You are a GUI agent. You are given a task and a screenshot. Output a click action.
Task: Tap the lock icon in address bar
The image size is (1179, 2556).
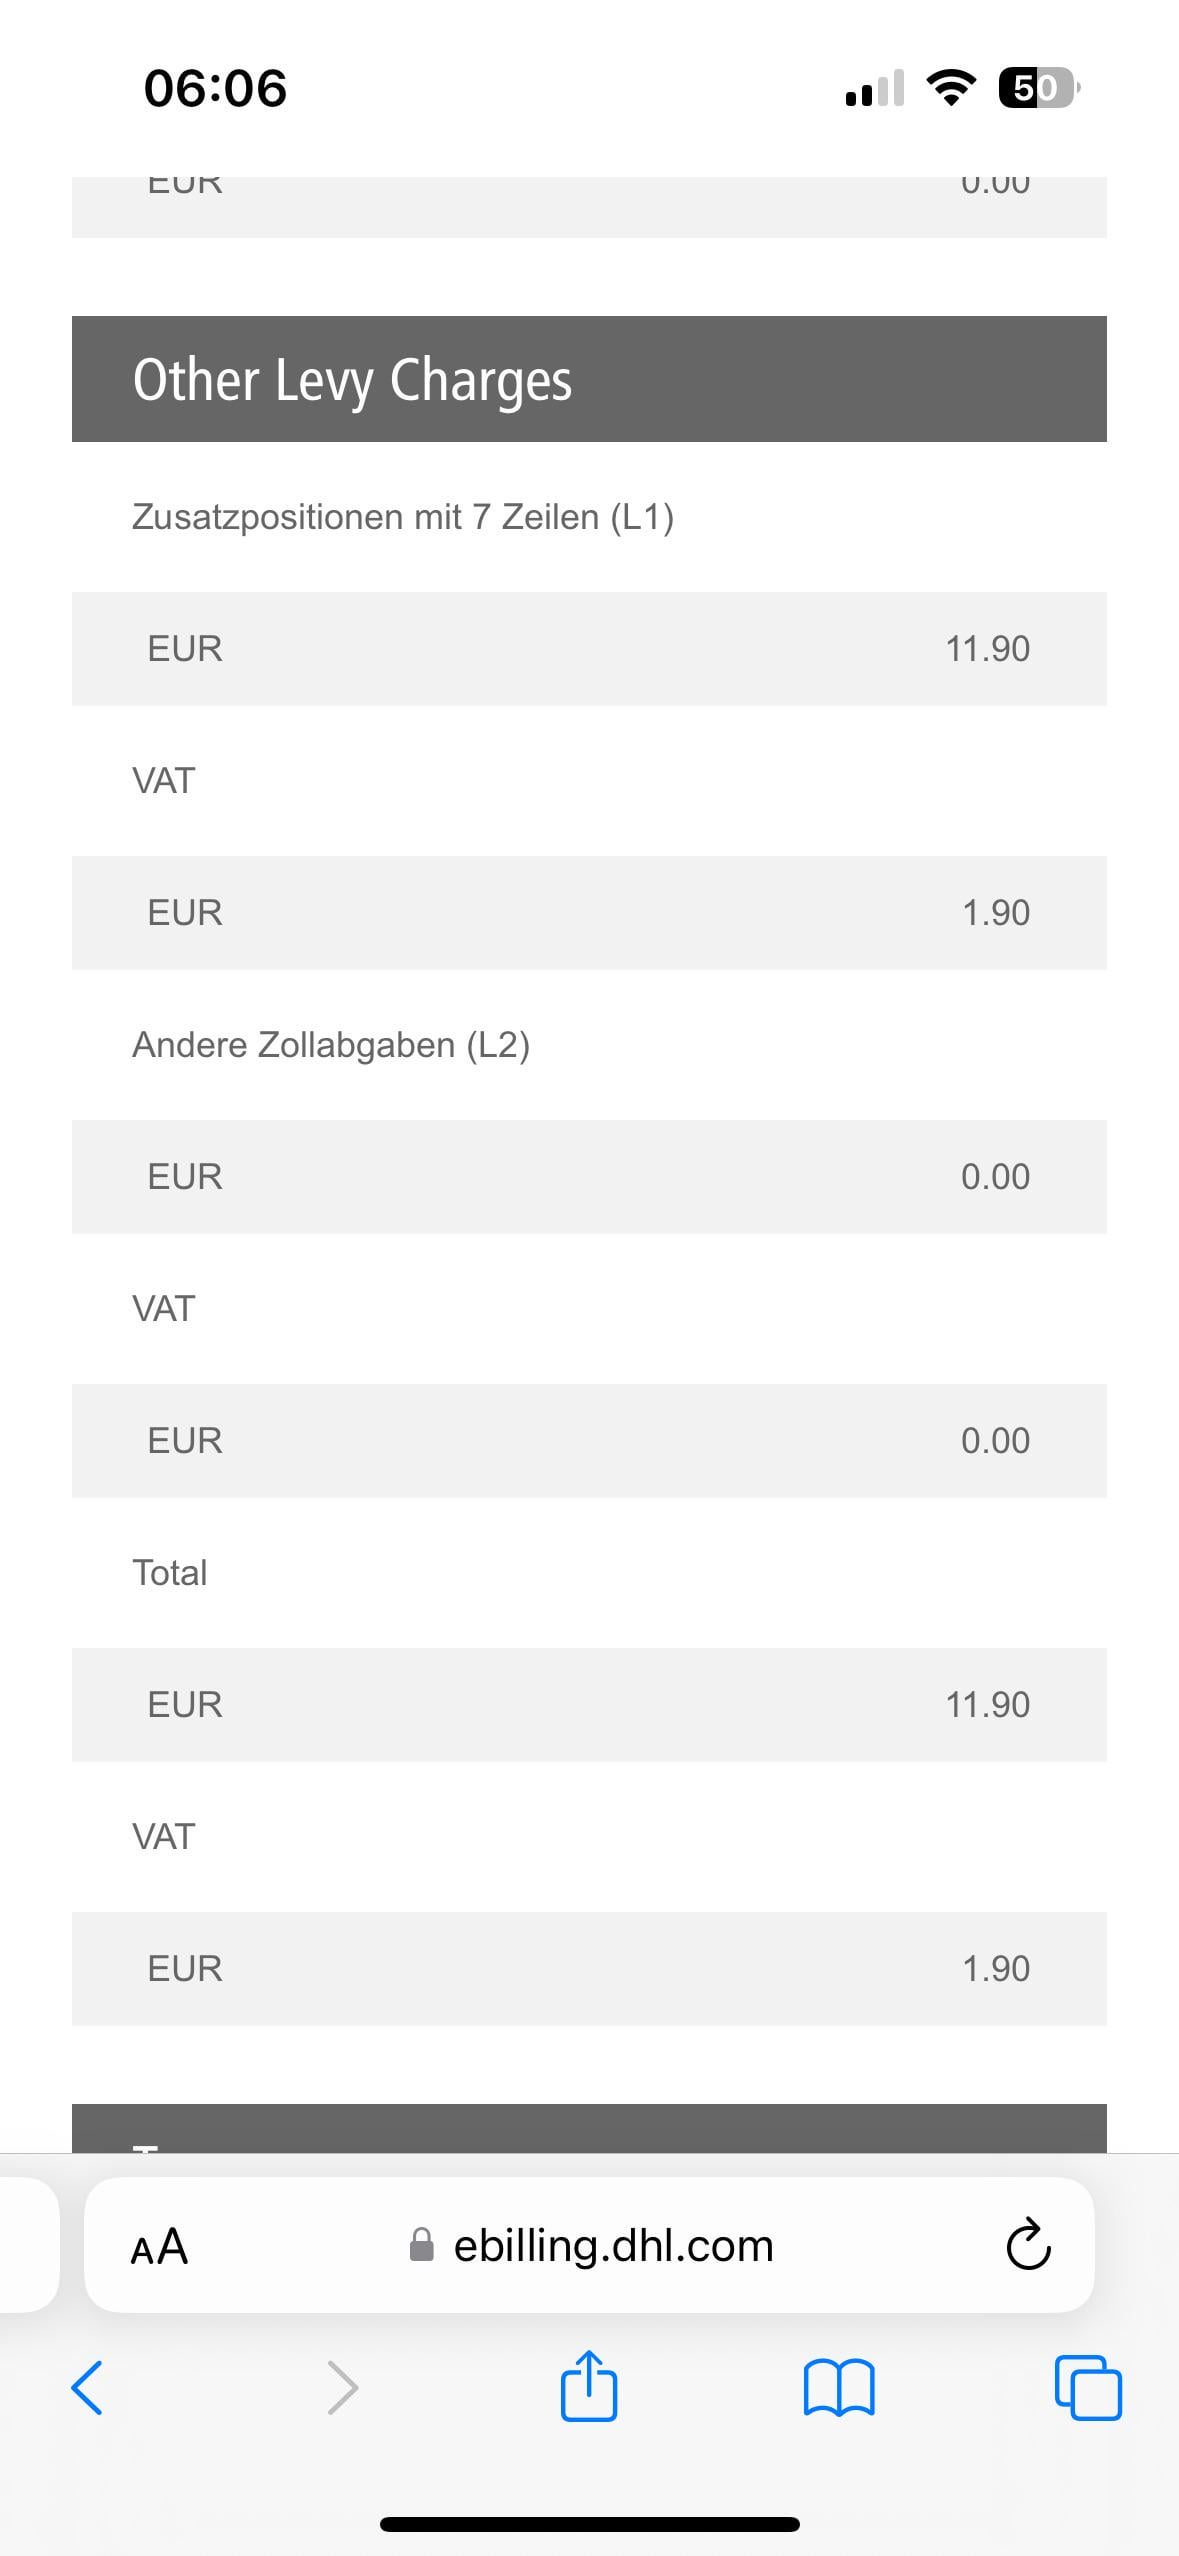422,2245
